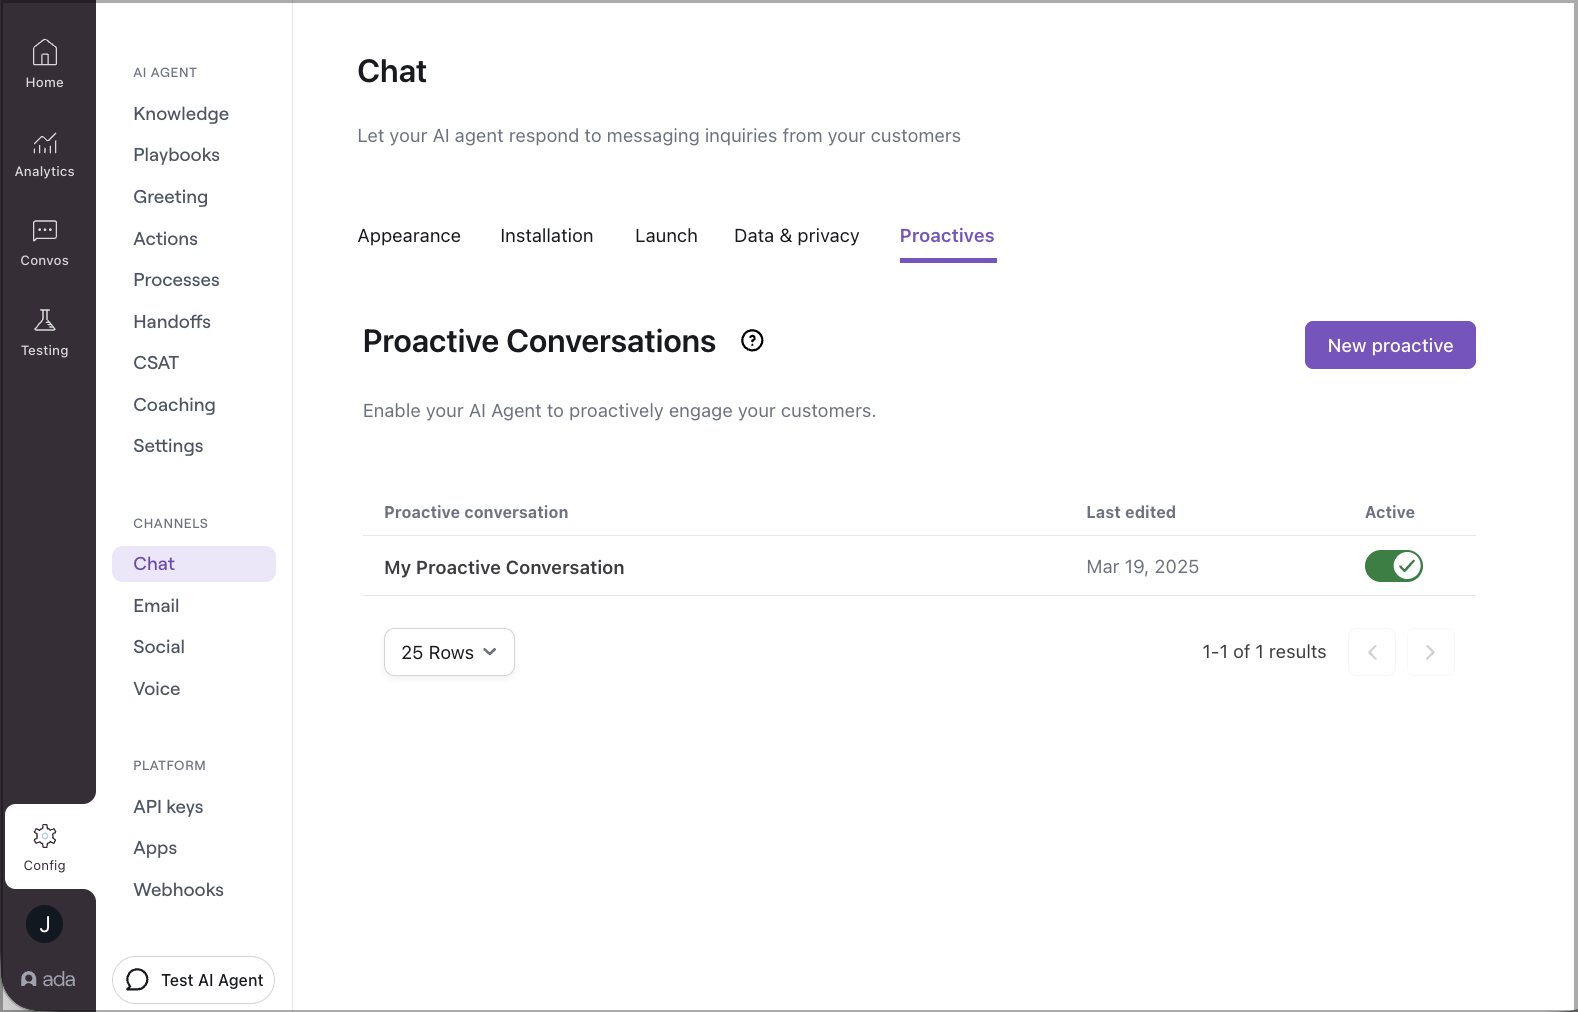The image size is (1578, 1012).
Task: Launch Test AI Agent
Action: tap(193, 980)
